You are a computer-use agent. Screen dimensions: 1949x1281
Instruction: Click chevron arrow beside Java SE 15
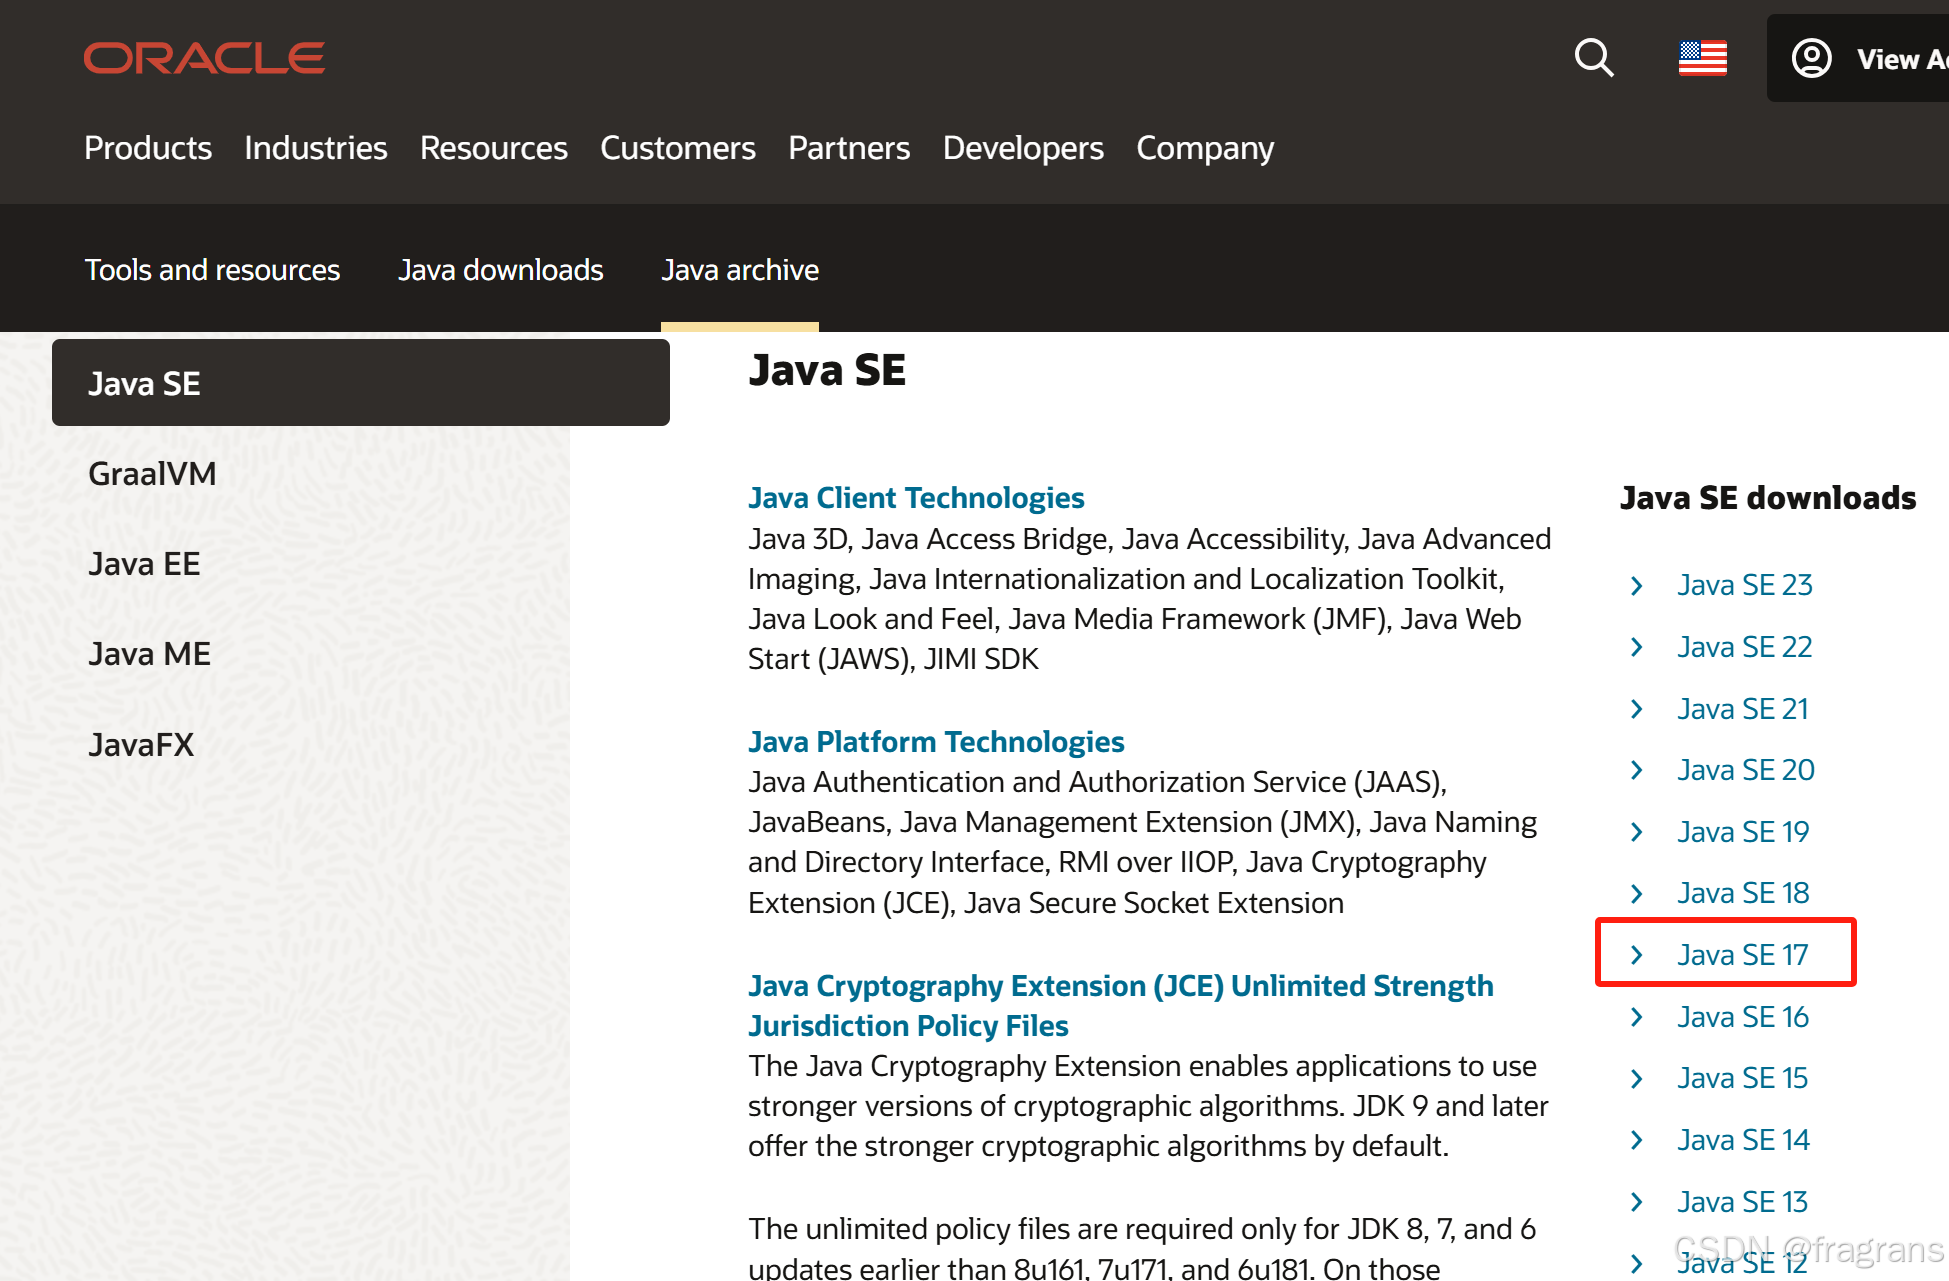[x=1636, y=1078]
